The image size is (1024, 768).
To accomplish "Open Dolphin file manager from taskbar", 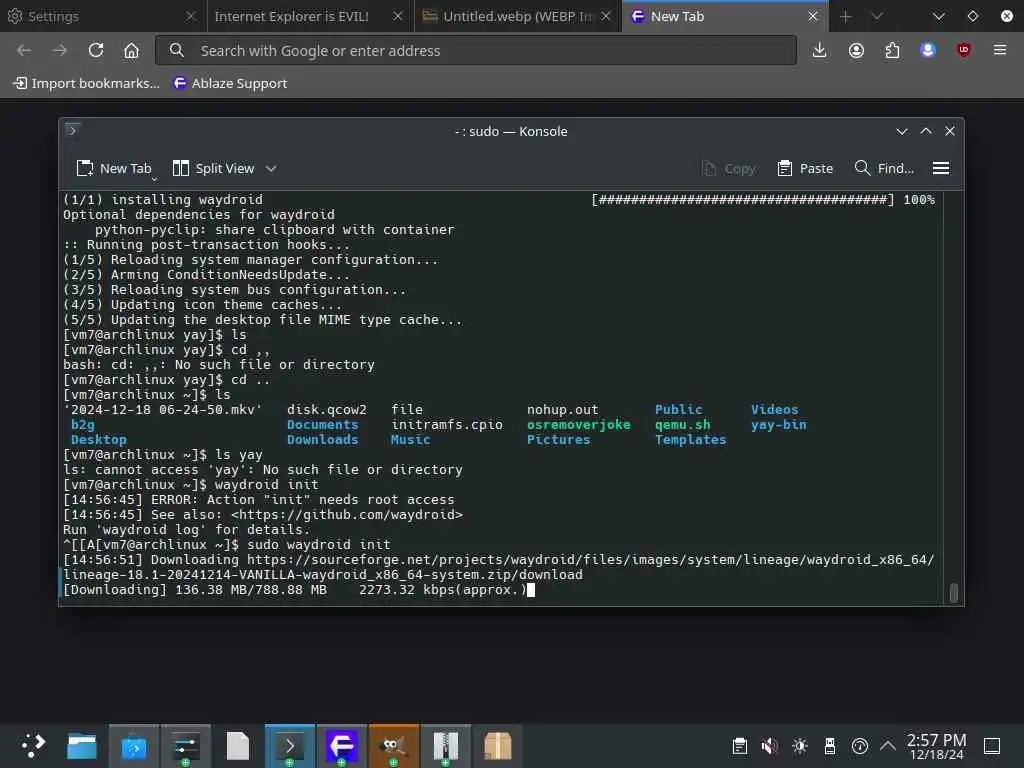I will [x=82, y=745].
